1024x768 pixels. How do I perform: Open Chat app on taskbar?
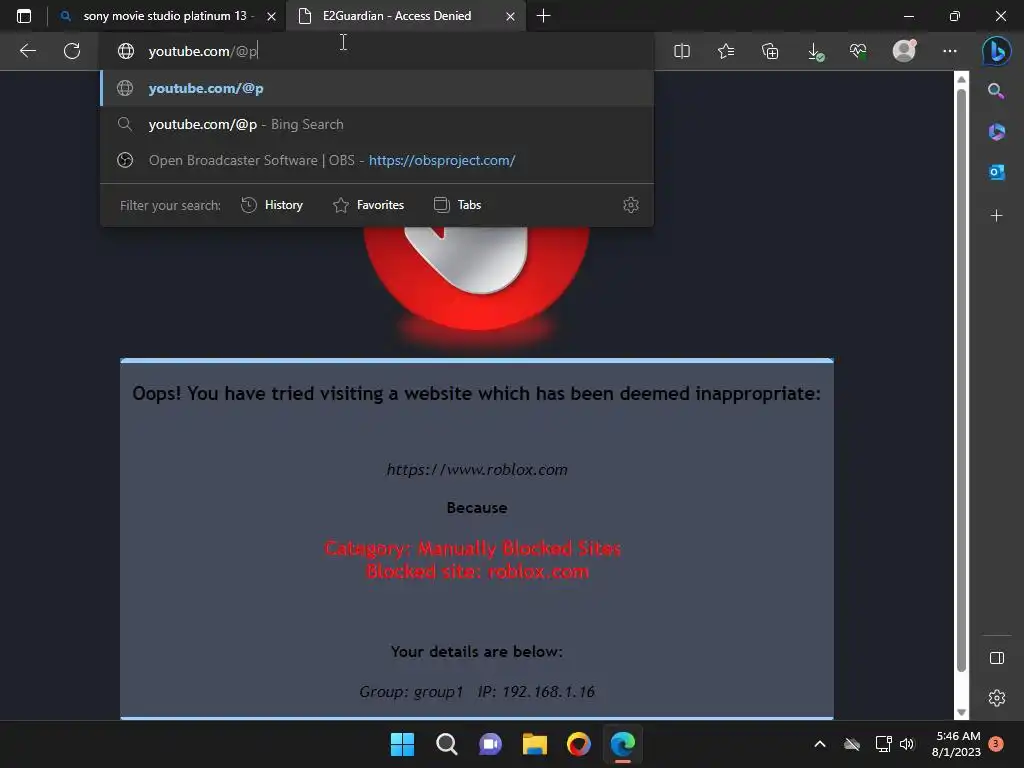click(490, 744)
